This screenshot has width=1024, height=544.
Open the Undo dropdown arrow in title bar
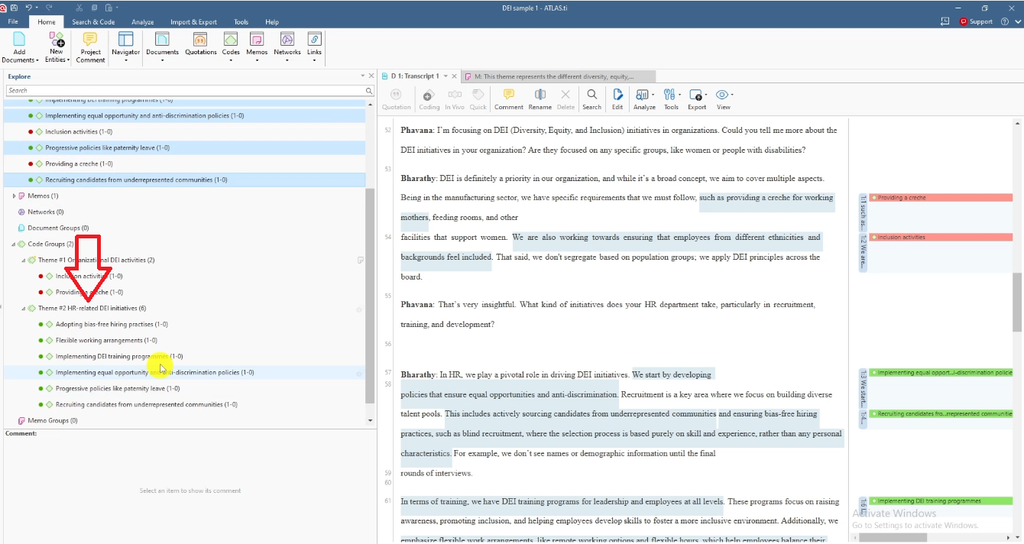pyautogui.click(x=38, y=7)
